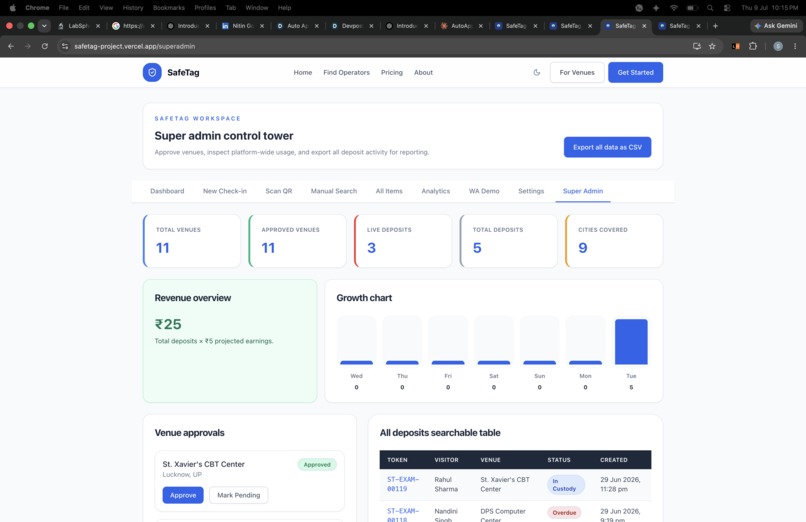Click the Overdue status badge
Image resolution: width=806 pixels, height=522 pixels.
pos(564,513)
